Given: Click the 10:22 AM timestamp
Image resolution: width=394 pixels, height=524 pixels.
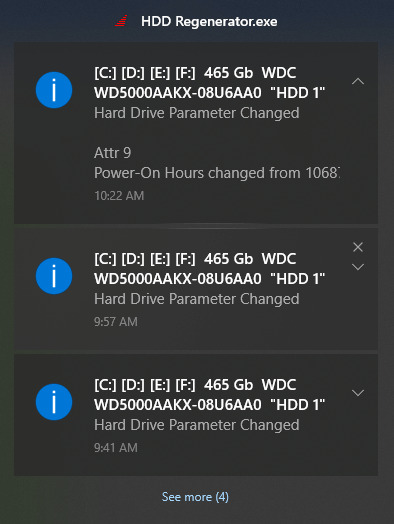Looking at the screenshot, I should point(119,195).
